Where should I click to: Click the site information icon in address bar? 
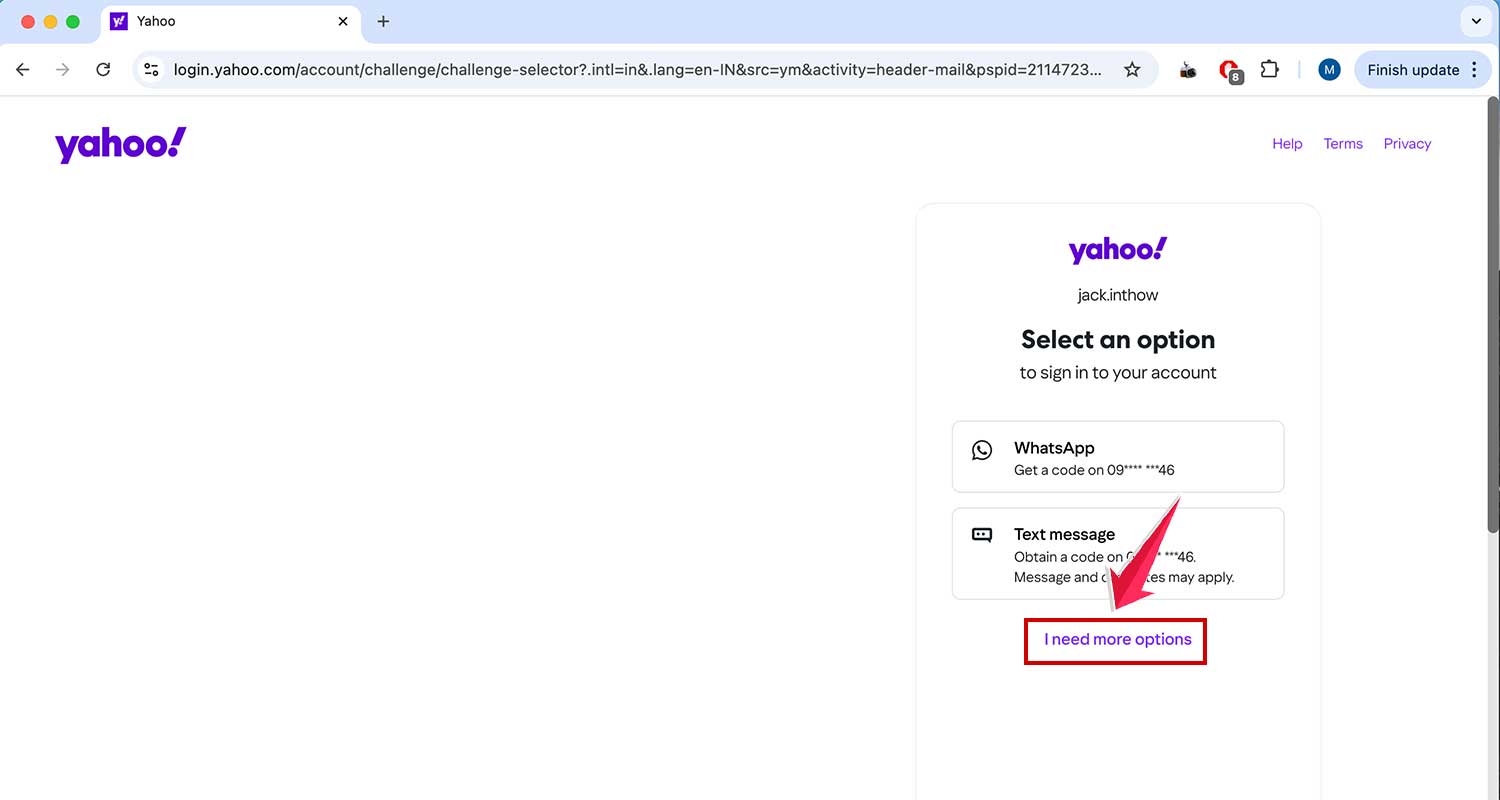tap(151, 69)
